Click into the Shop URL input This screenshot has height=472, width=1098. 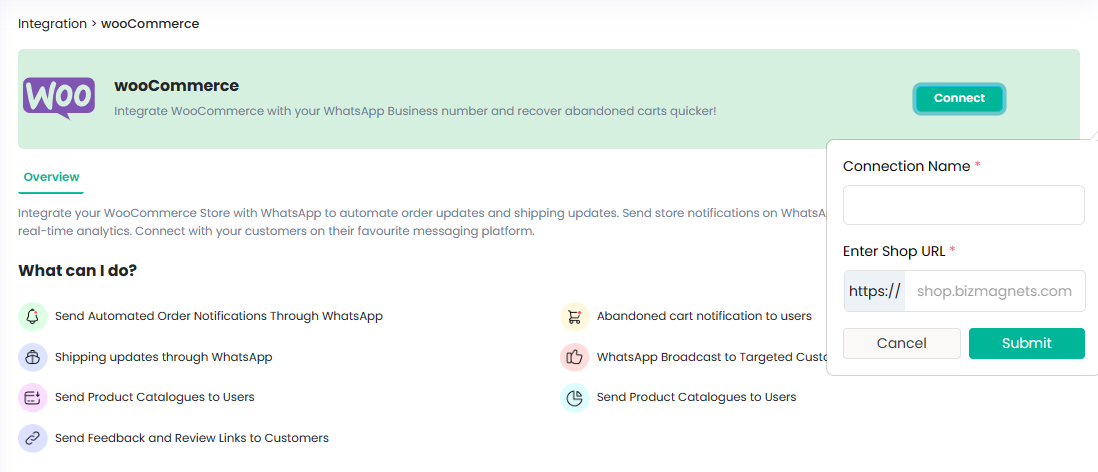[994, 291]
